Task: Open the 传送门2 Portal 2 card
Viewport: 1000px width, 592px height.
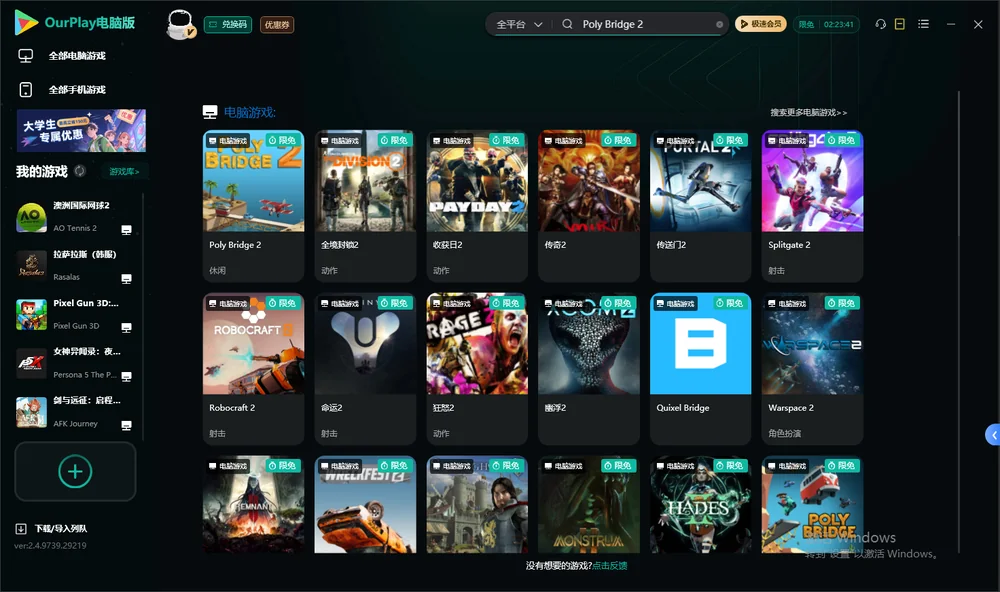Action: 700,206
